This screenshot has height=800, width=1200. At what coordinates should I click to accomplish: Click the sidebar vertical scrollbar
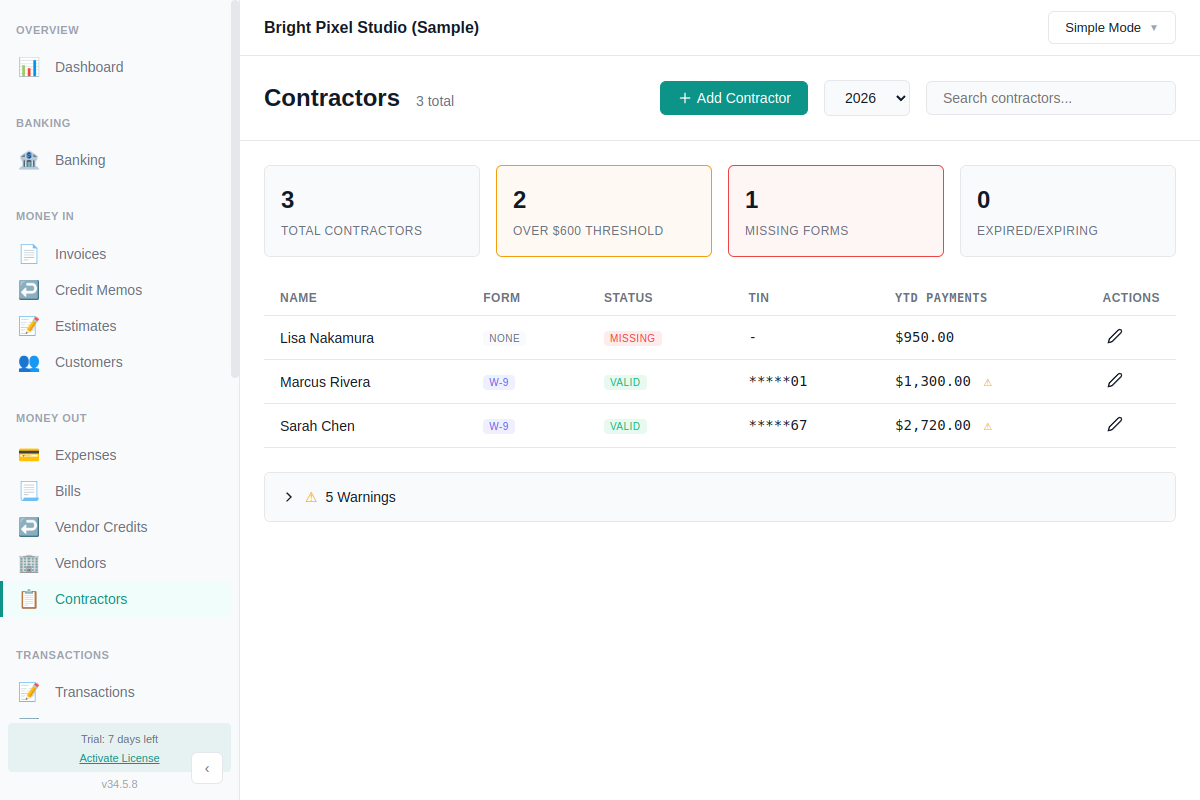click(x=235, y=190)
